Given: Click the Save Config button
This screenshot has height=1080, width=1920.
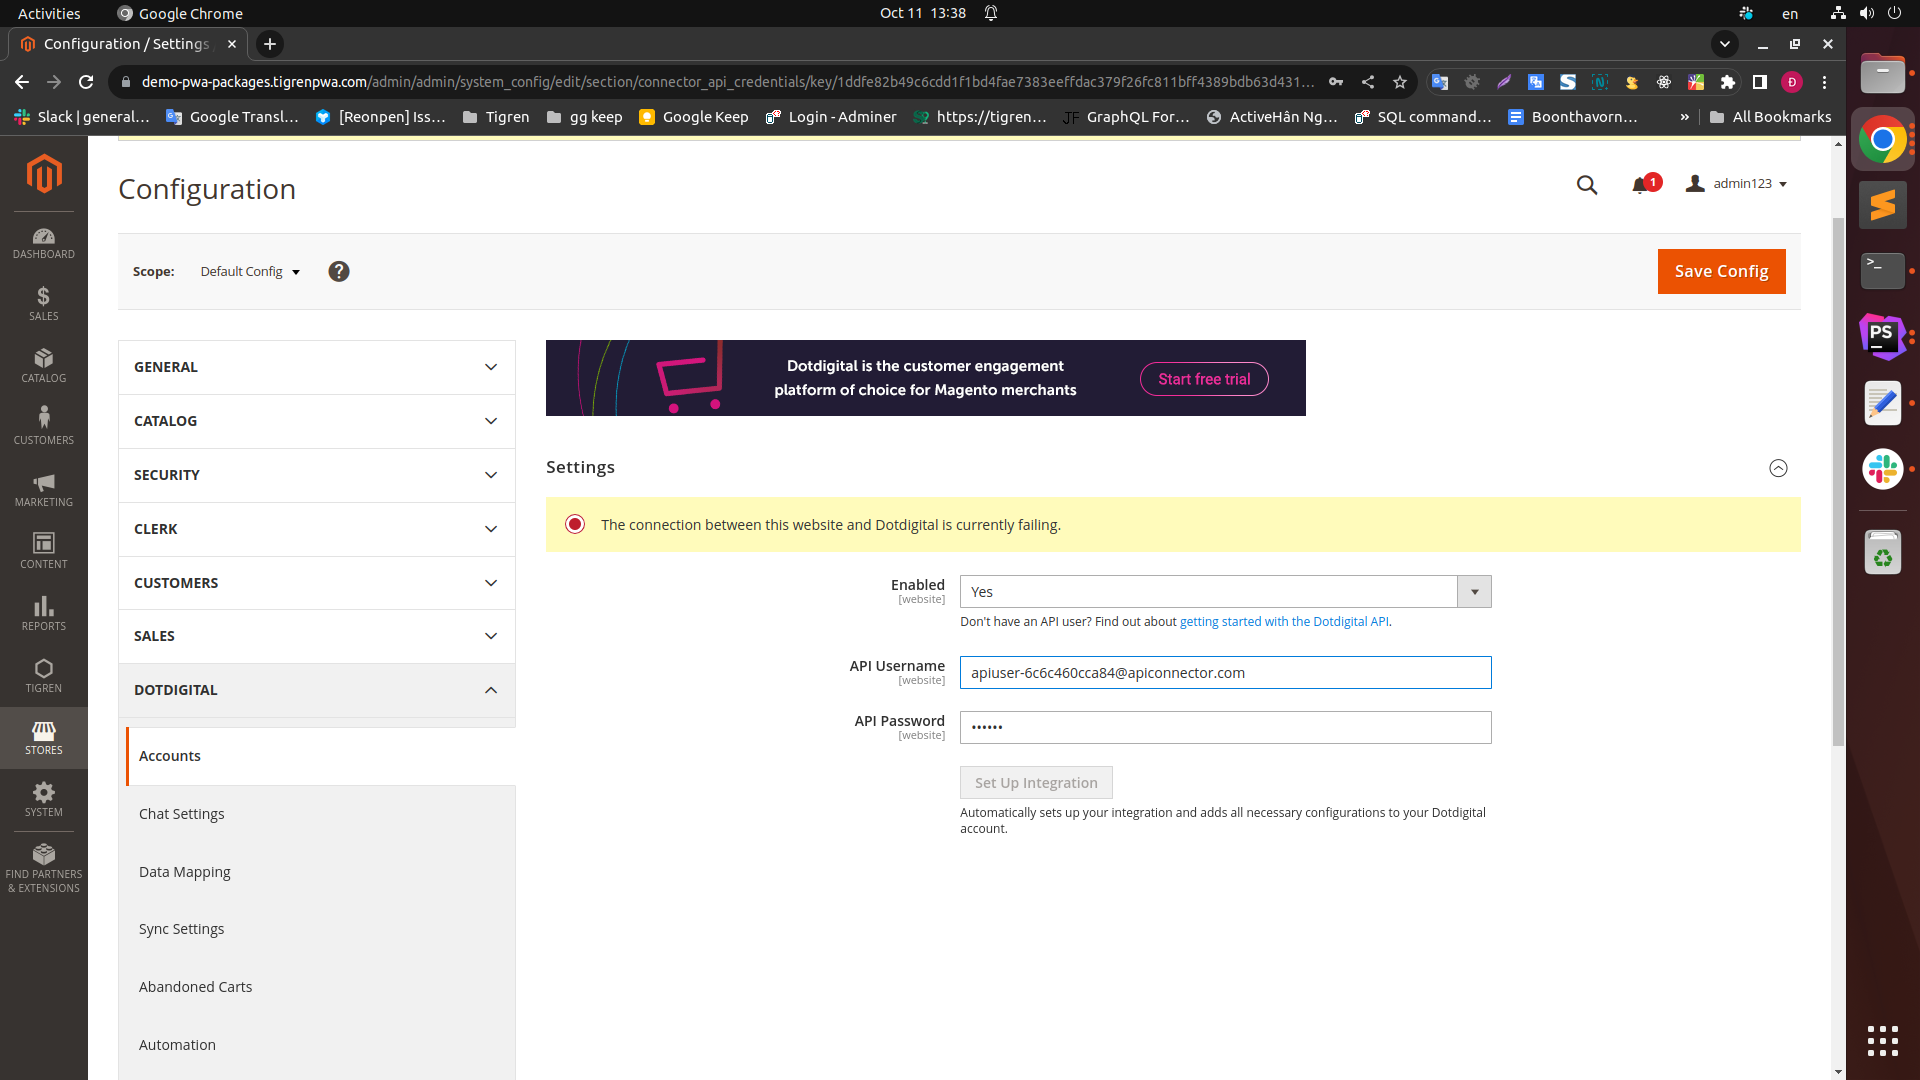Looking at the screenshot, I should tap(1721, 272).
